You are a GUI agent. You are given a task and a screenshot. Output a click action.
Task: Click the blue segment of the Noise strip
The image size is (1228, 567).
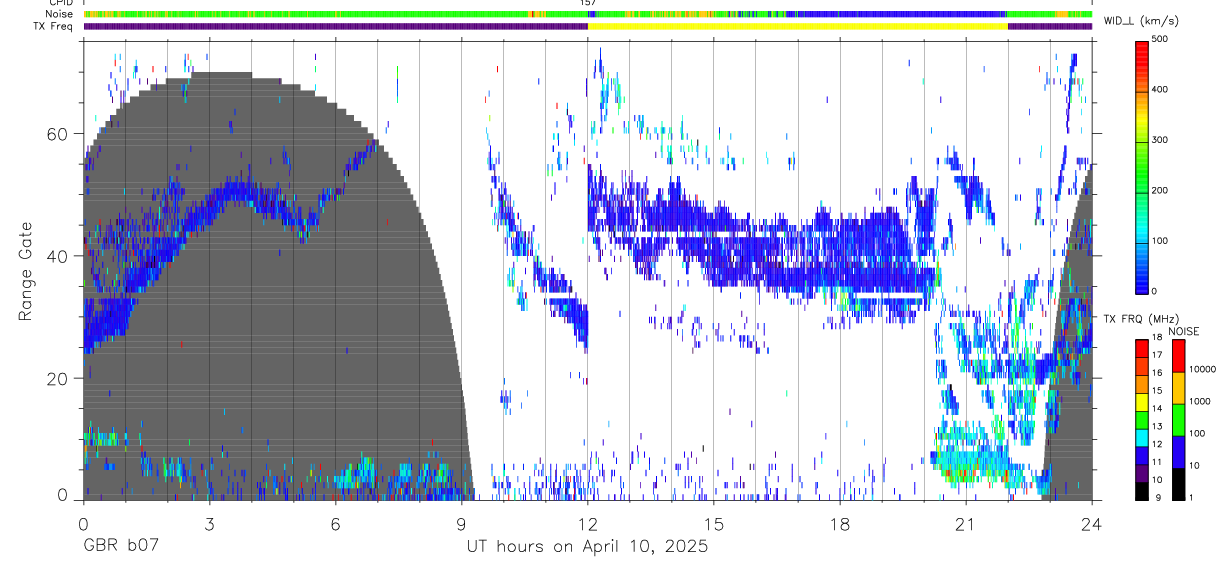[x=897, y=14]
